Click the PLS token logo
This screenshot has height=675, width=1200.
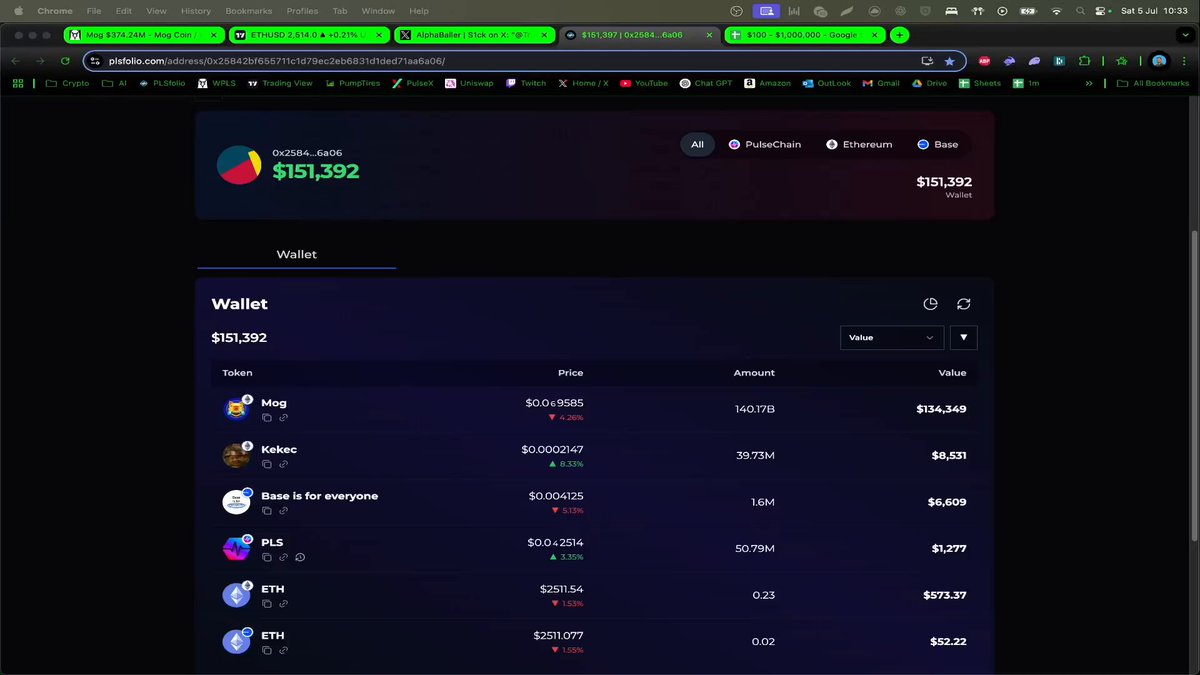[236, 548]
